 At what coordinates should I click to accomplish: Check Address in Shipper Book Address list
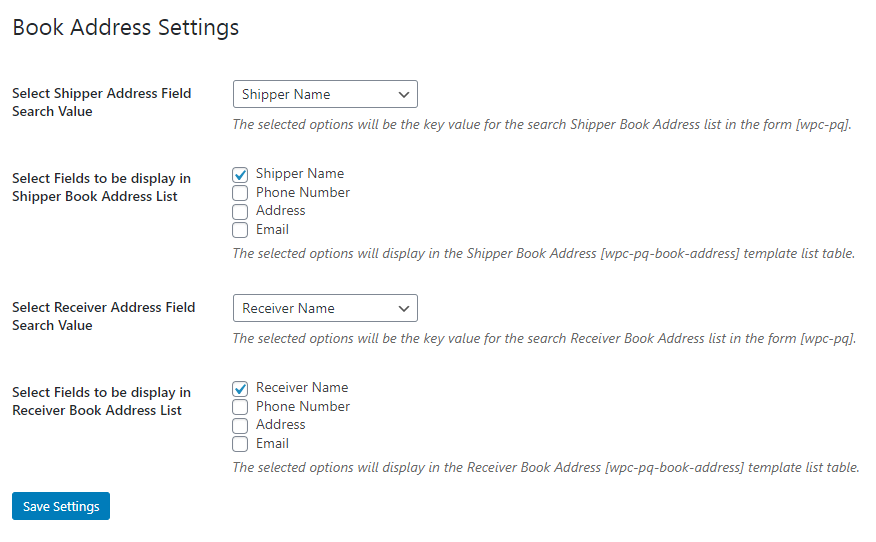coord(240,212)
